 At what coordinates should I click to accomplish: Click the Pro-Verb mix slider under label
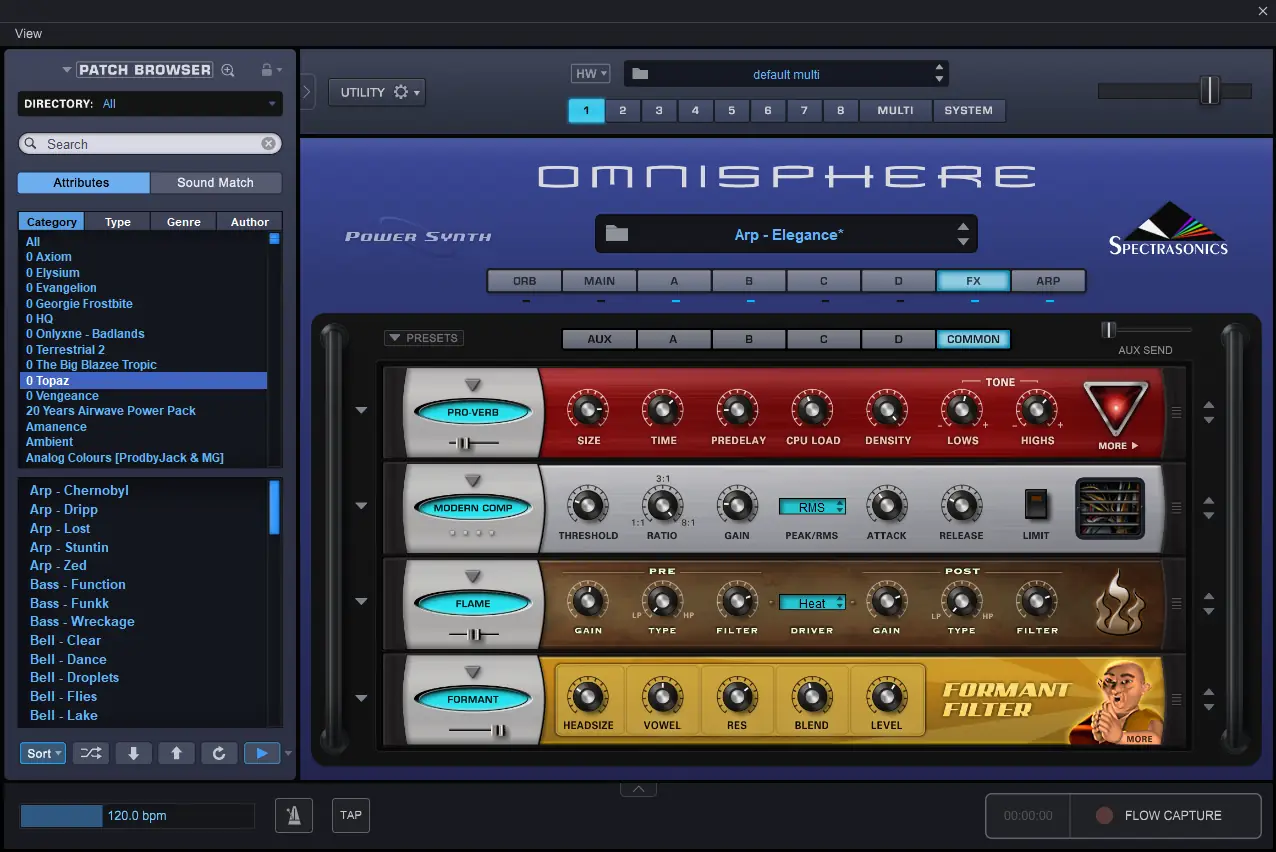473,441
